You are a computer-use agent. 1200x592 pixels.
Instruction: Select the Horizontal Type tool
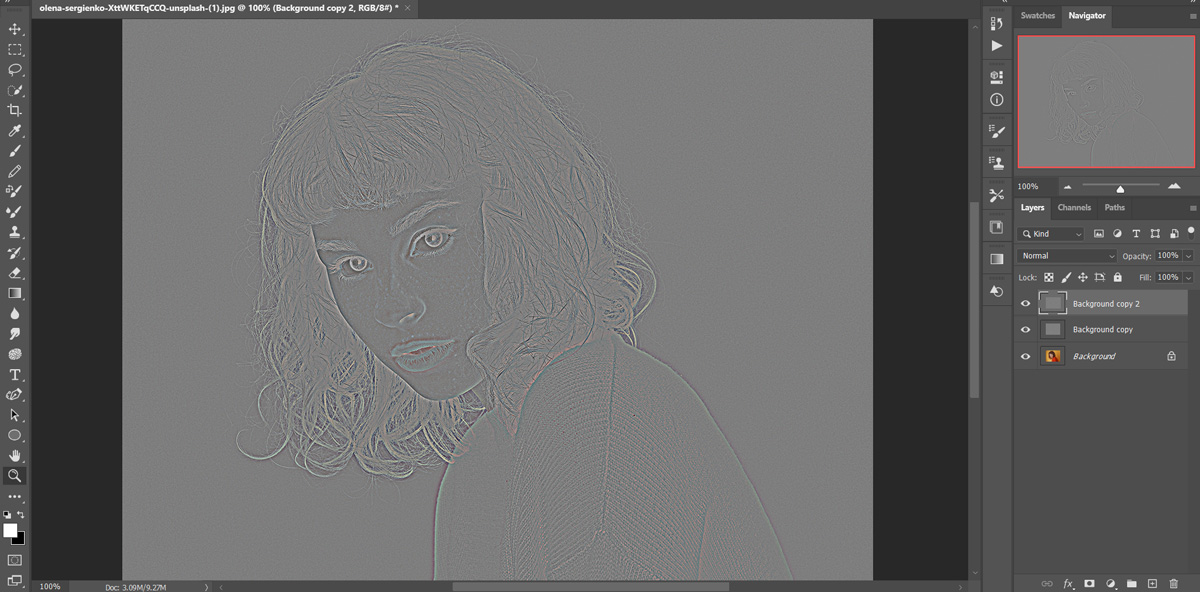14,375
